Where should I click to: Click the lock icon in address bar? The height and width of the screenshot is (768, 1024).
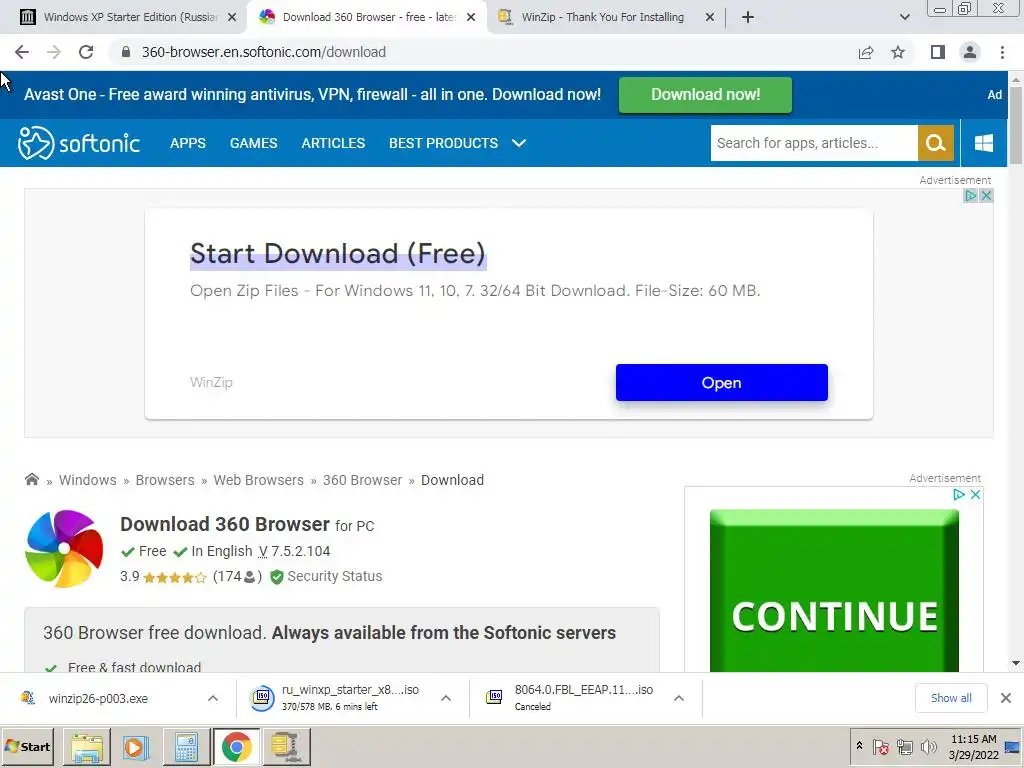pyautogui.click(x=125, y=52)
